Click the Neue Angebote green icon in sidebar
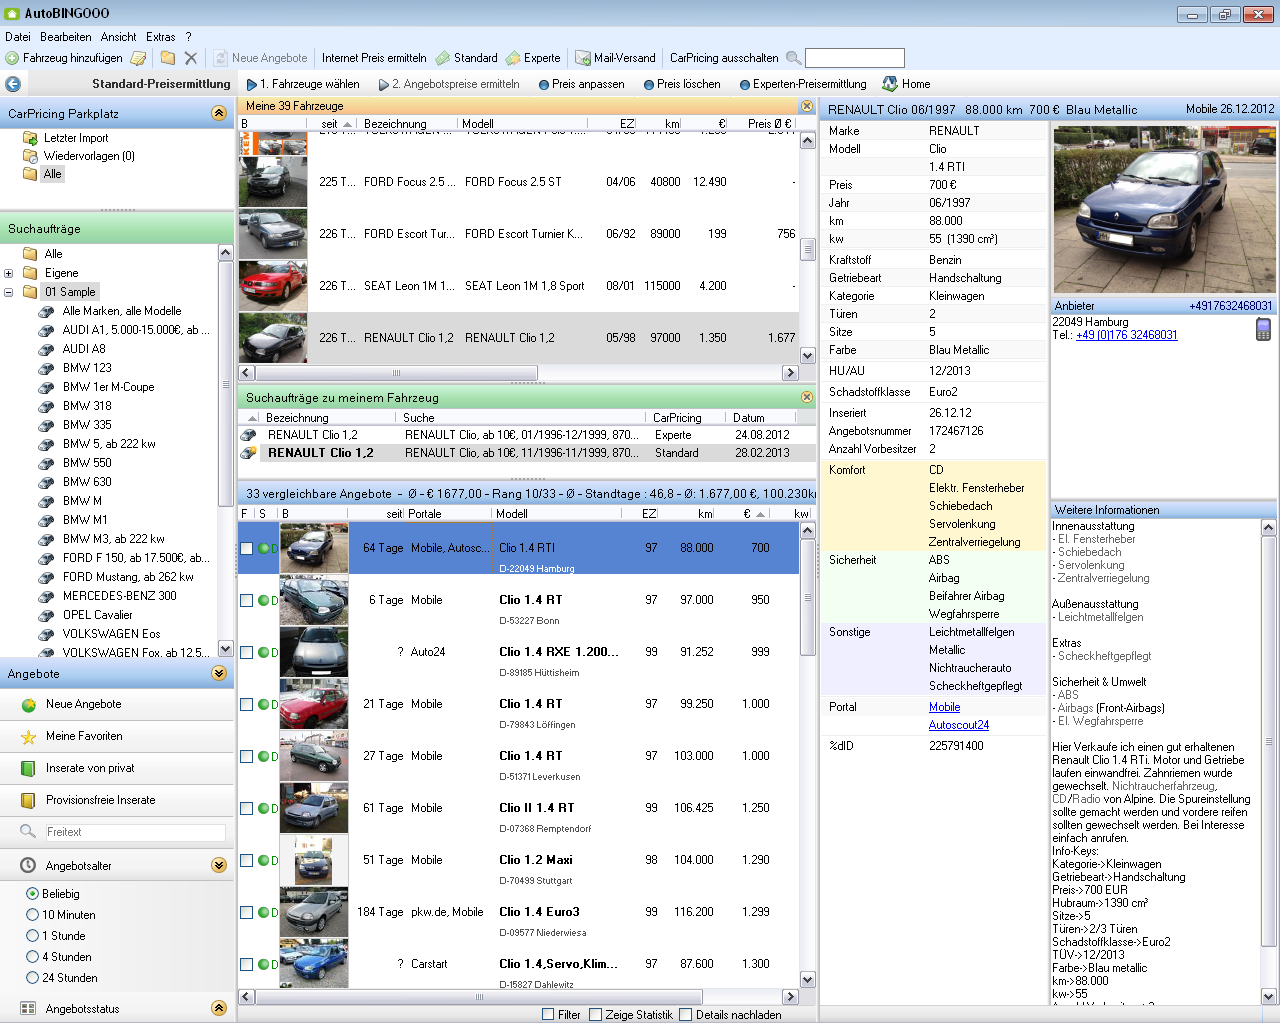Screen dimensions: 1280x1024 (28, 704)
